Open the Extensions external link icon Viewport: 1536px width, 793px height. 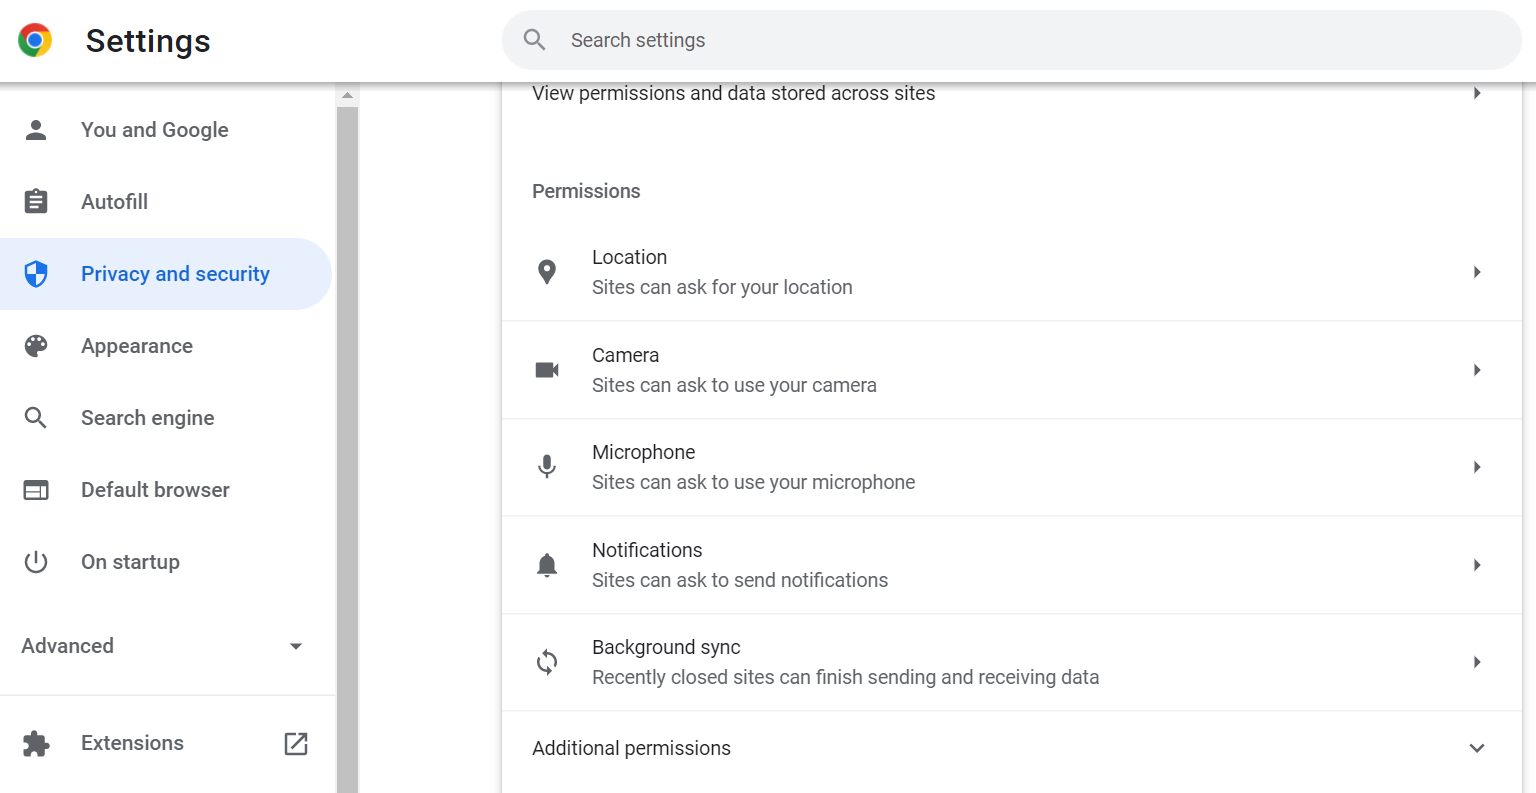coord(296,743)
